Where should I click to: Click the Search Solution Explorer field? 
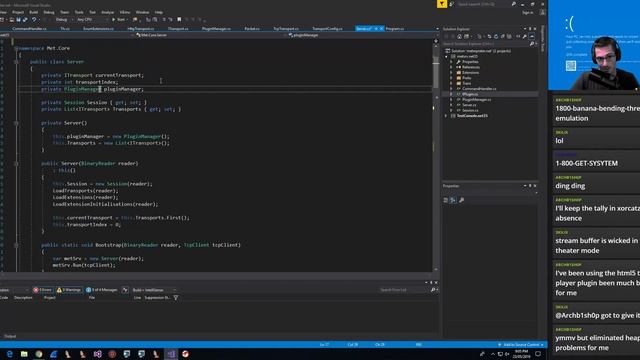(x=489, y=44)
